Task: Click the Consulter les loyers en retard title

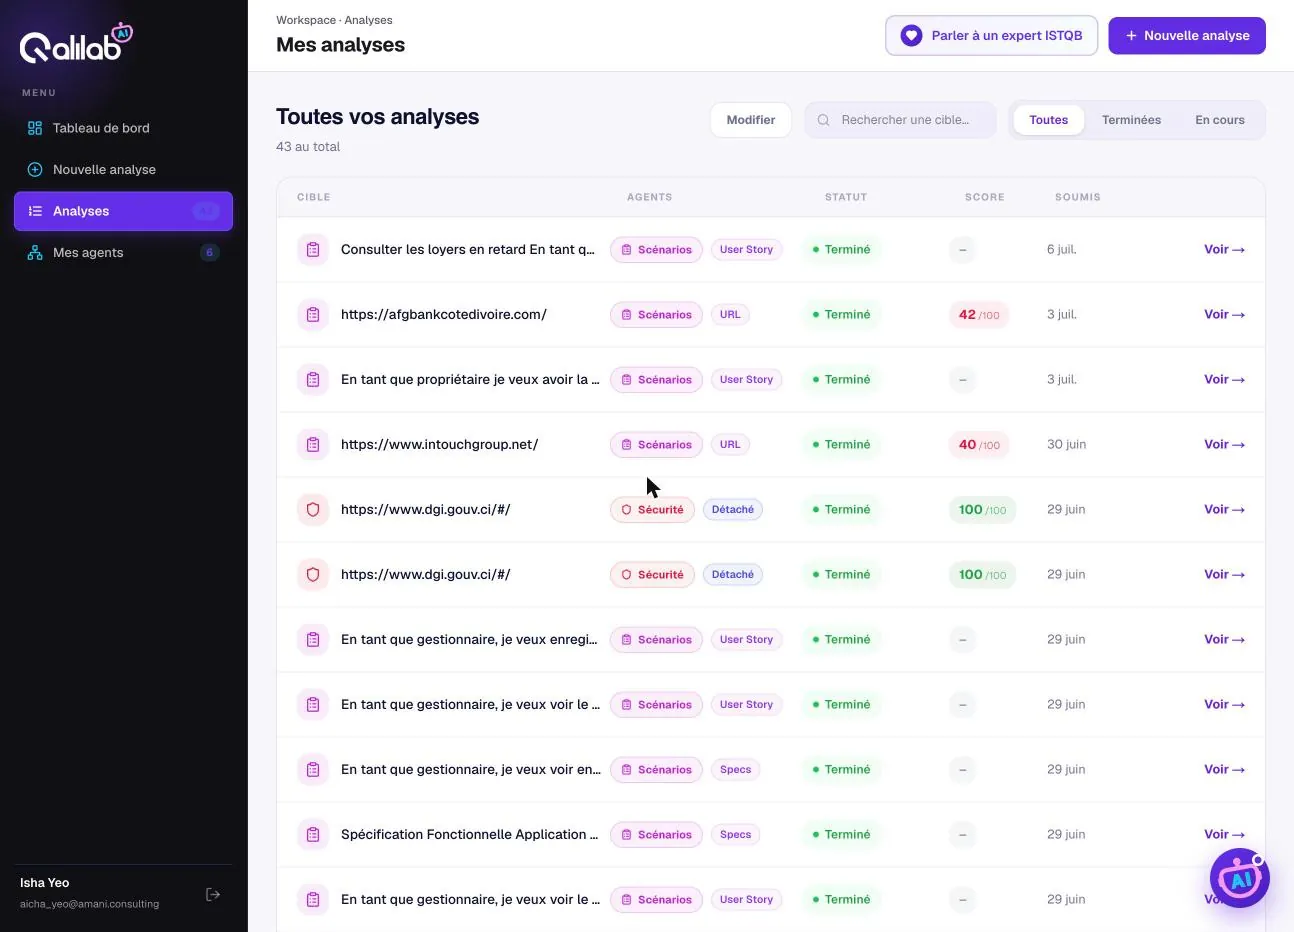Action: point(468,250)
